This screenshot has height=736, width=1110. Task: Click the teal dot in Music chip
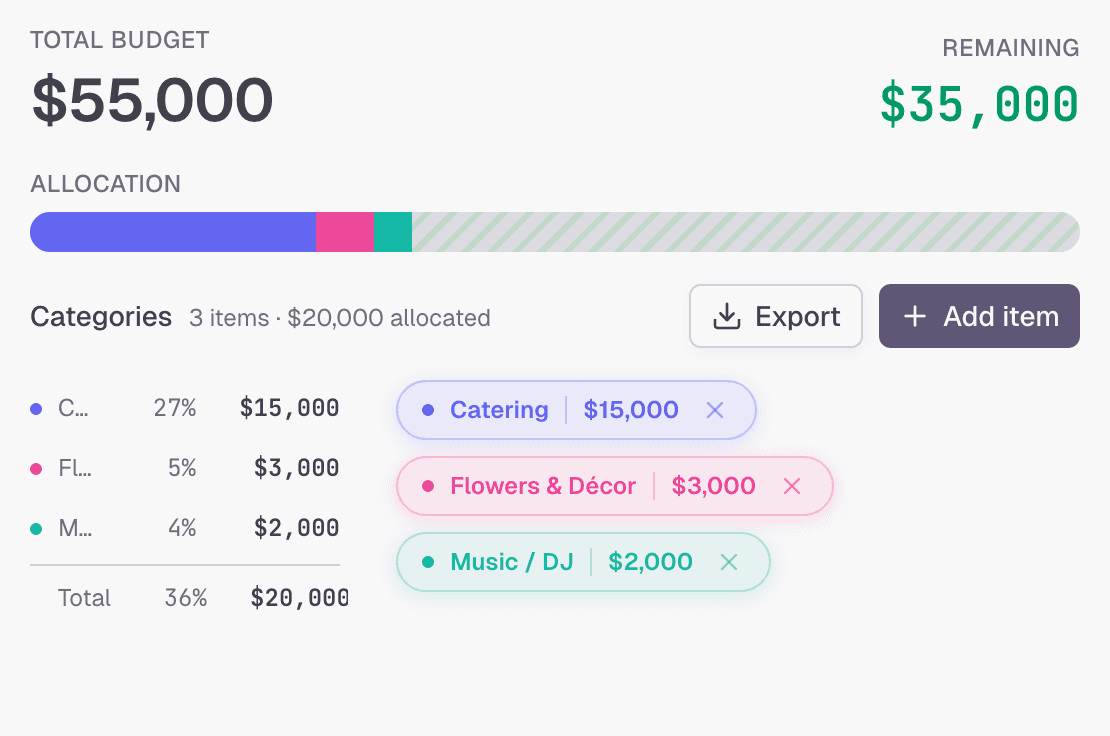click(x=428, y=562)
